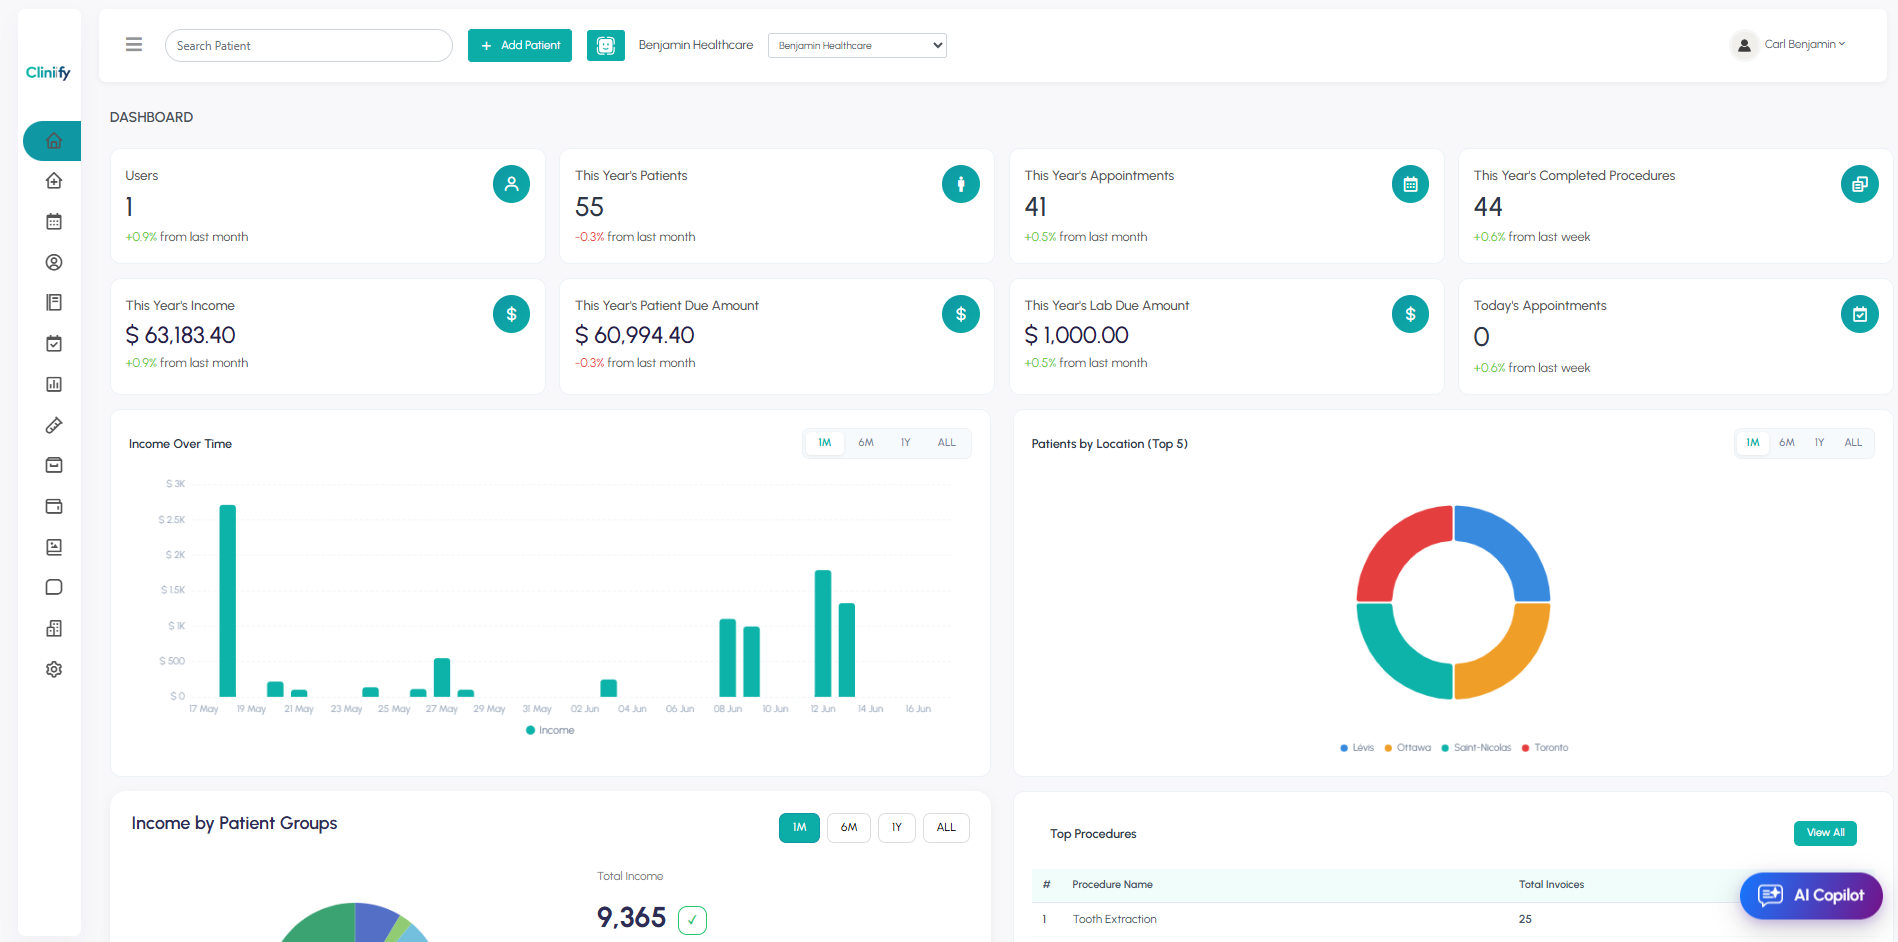Click the Clinify logo
1898x942 pixels.
(x=48, y=72)
